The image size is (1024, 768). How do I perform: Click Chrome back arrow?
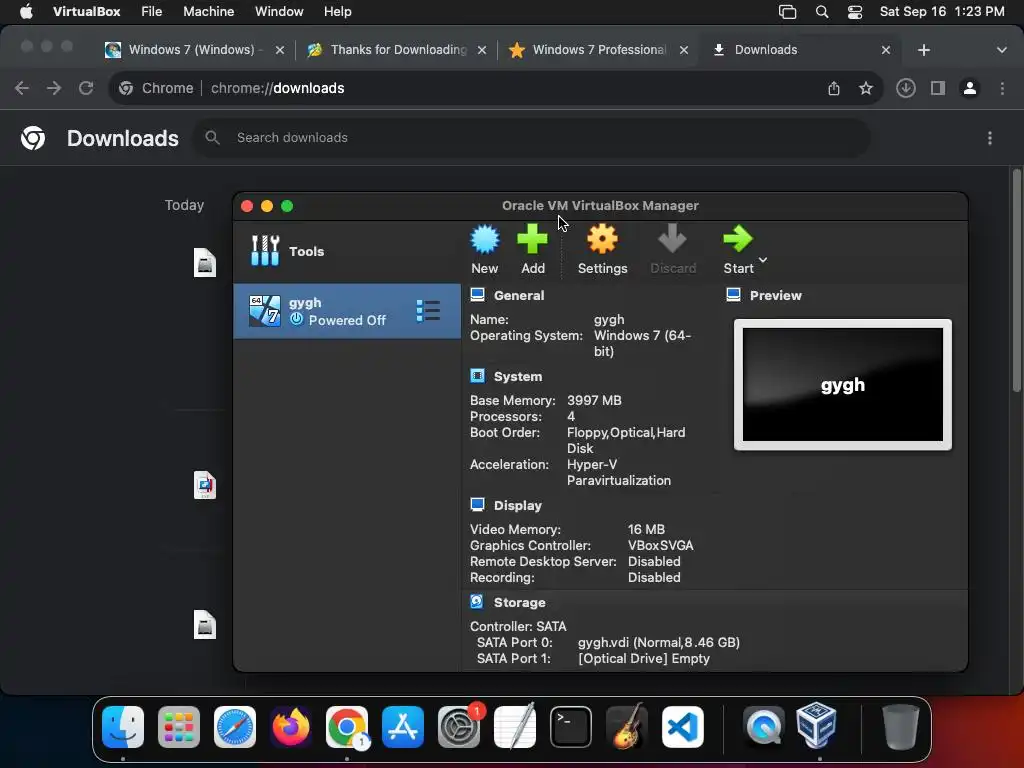click(22, 88)
